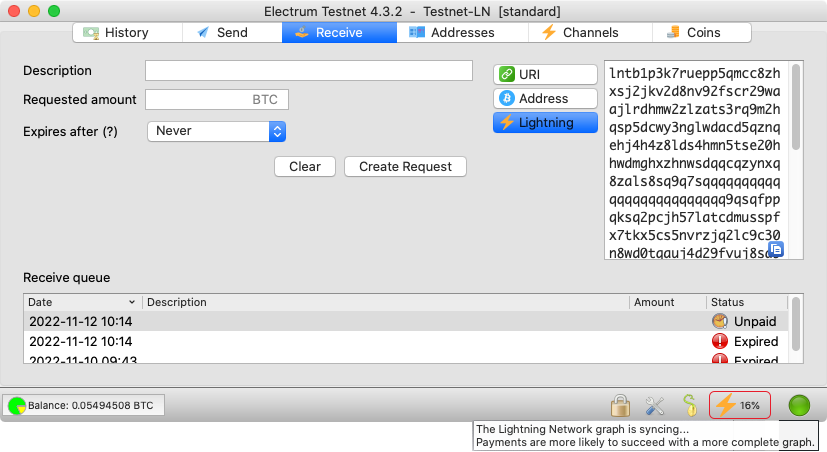
Task: Open preferences via tools icon
Action: [x=655, y=406]
